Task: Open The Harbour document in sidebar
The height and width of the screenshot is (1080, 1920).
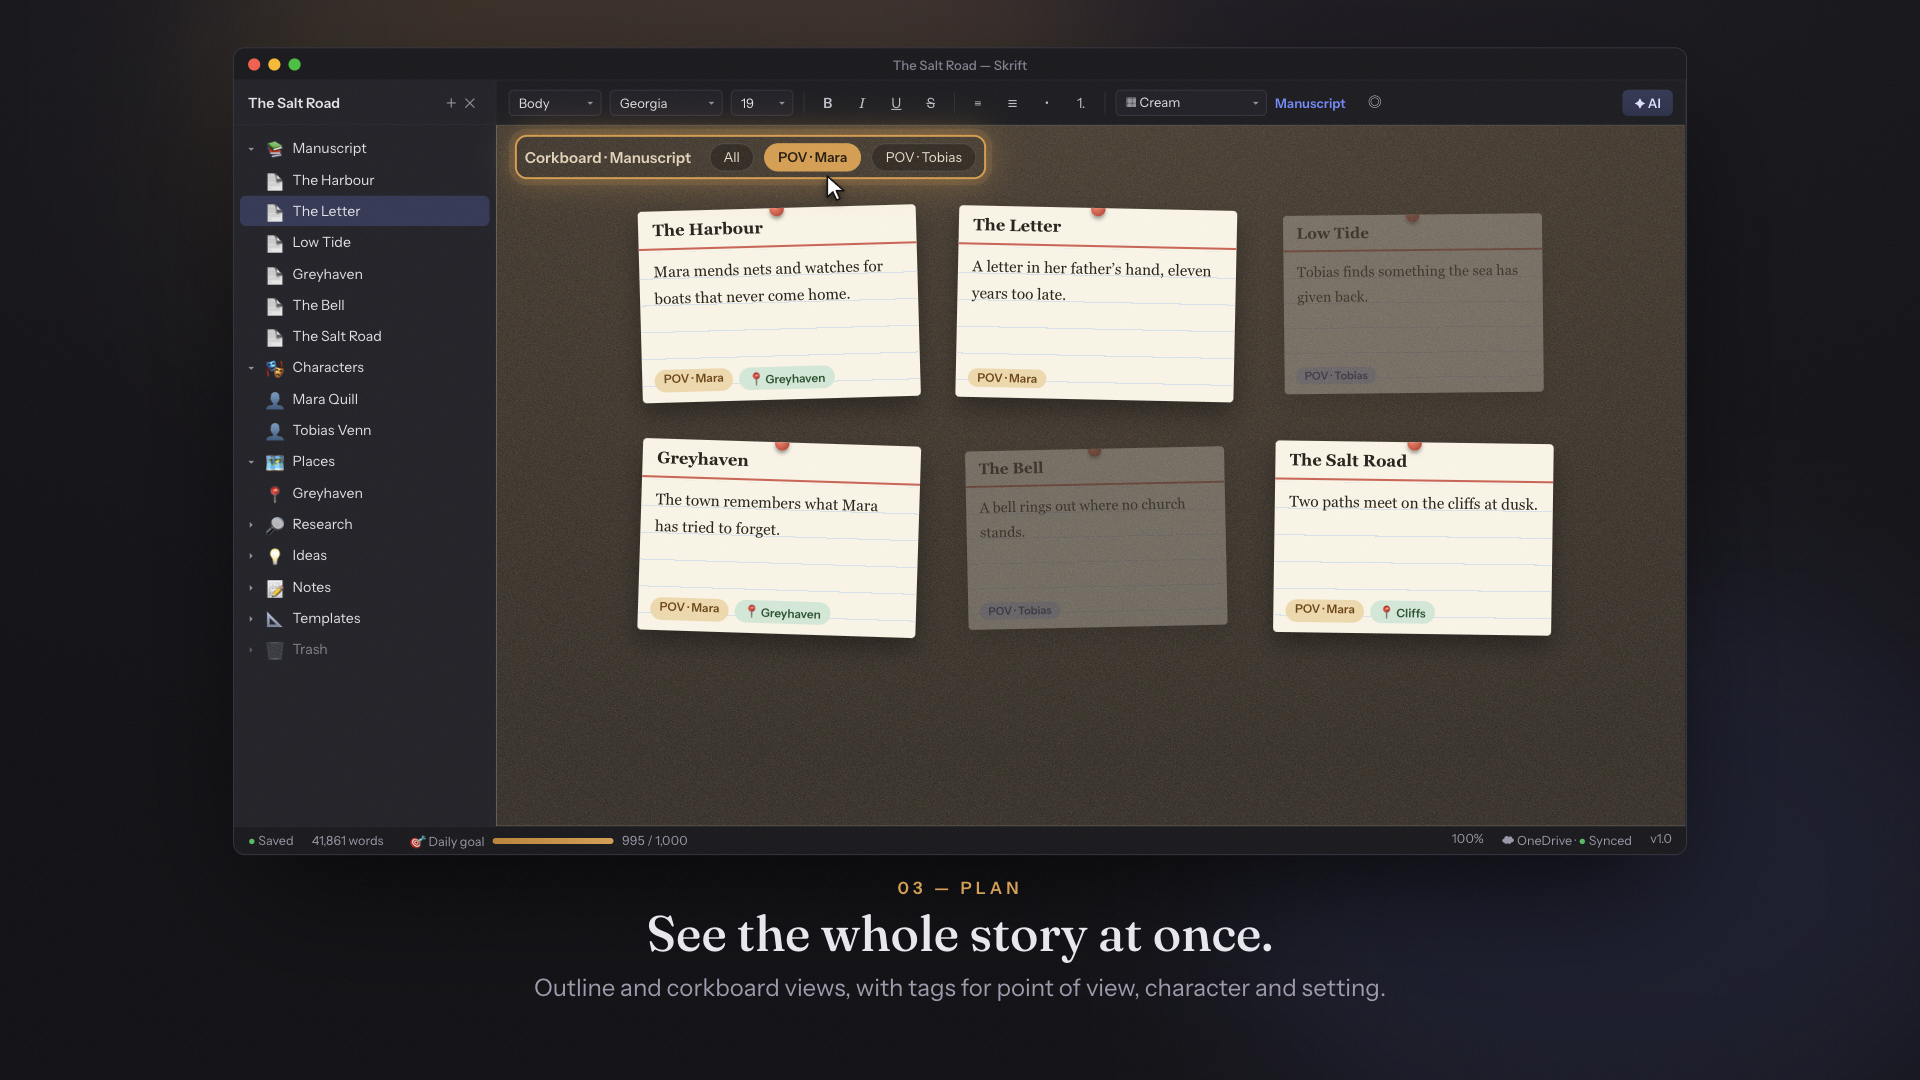Action: [x=365, y=180]
